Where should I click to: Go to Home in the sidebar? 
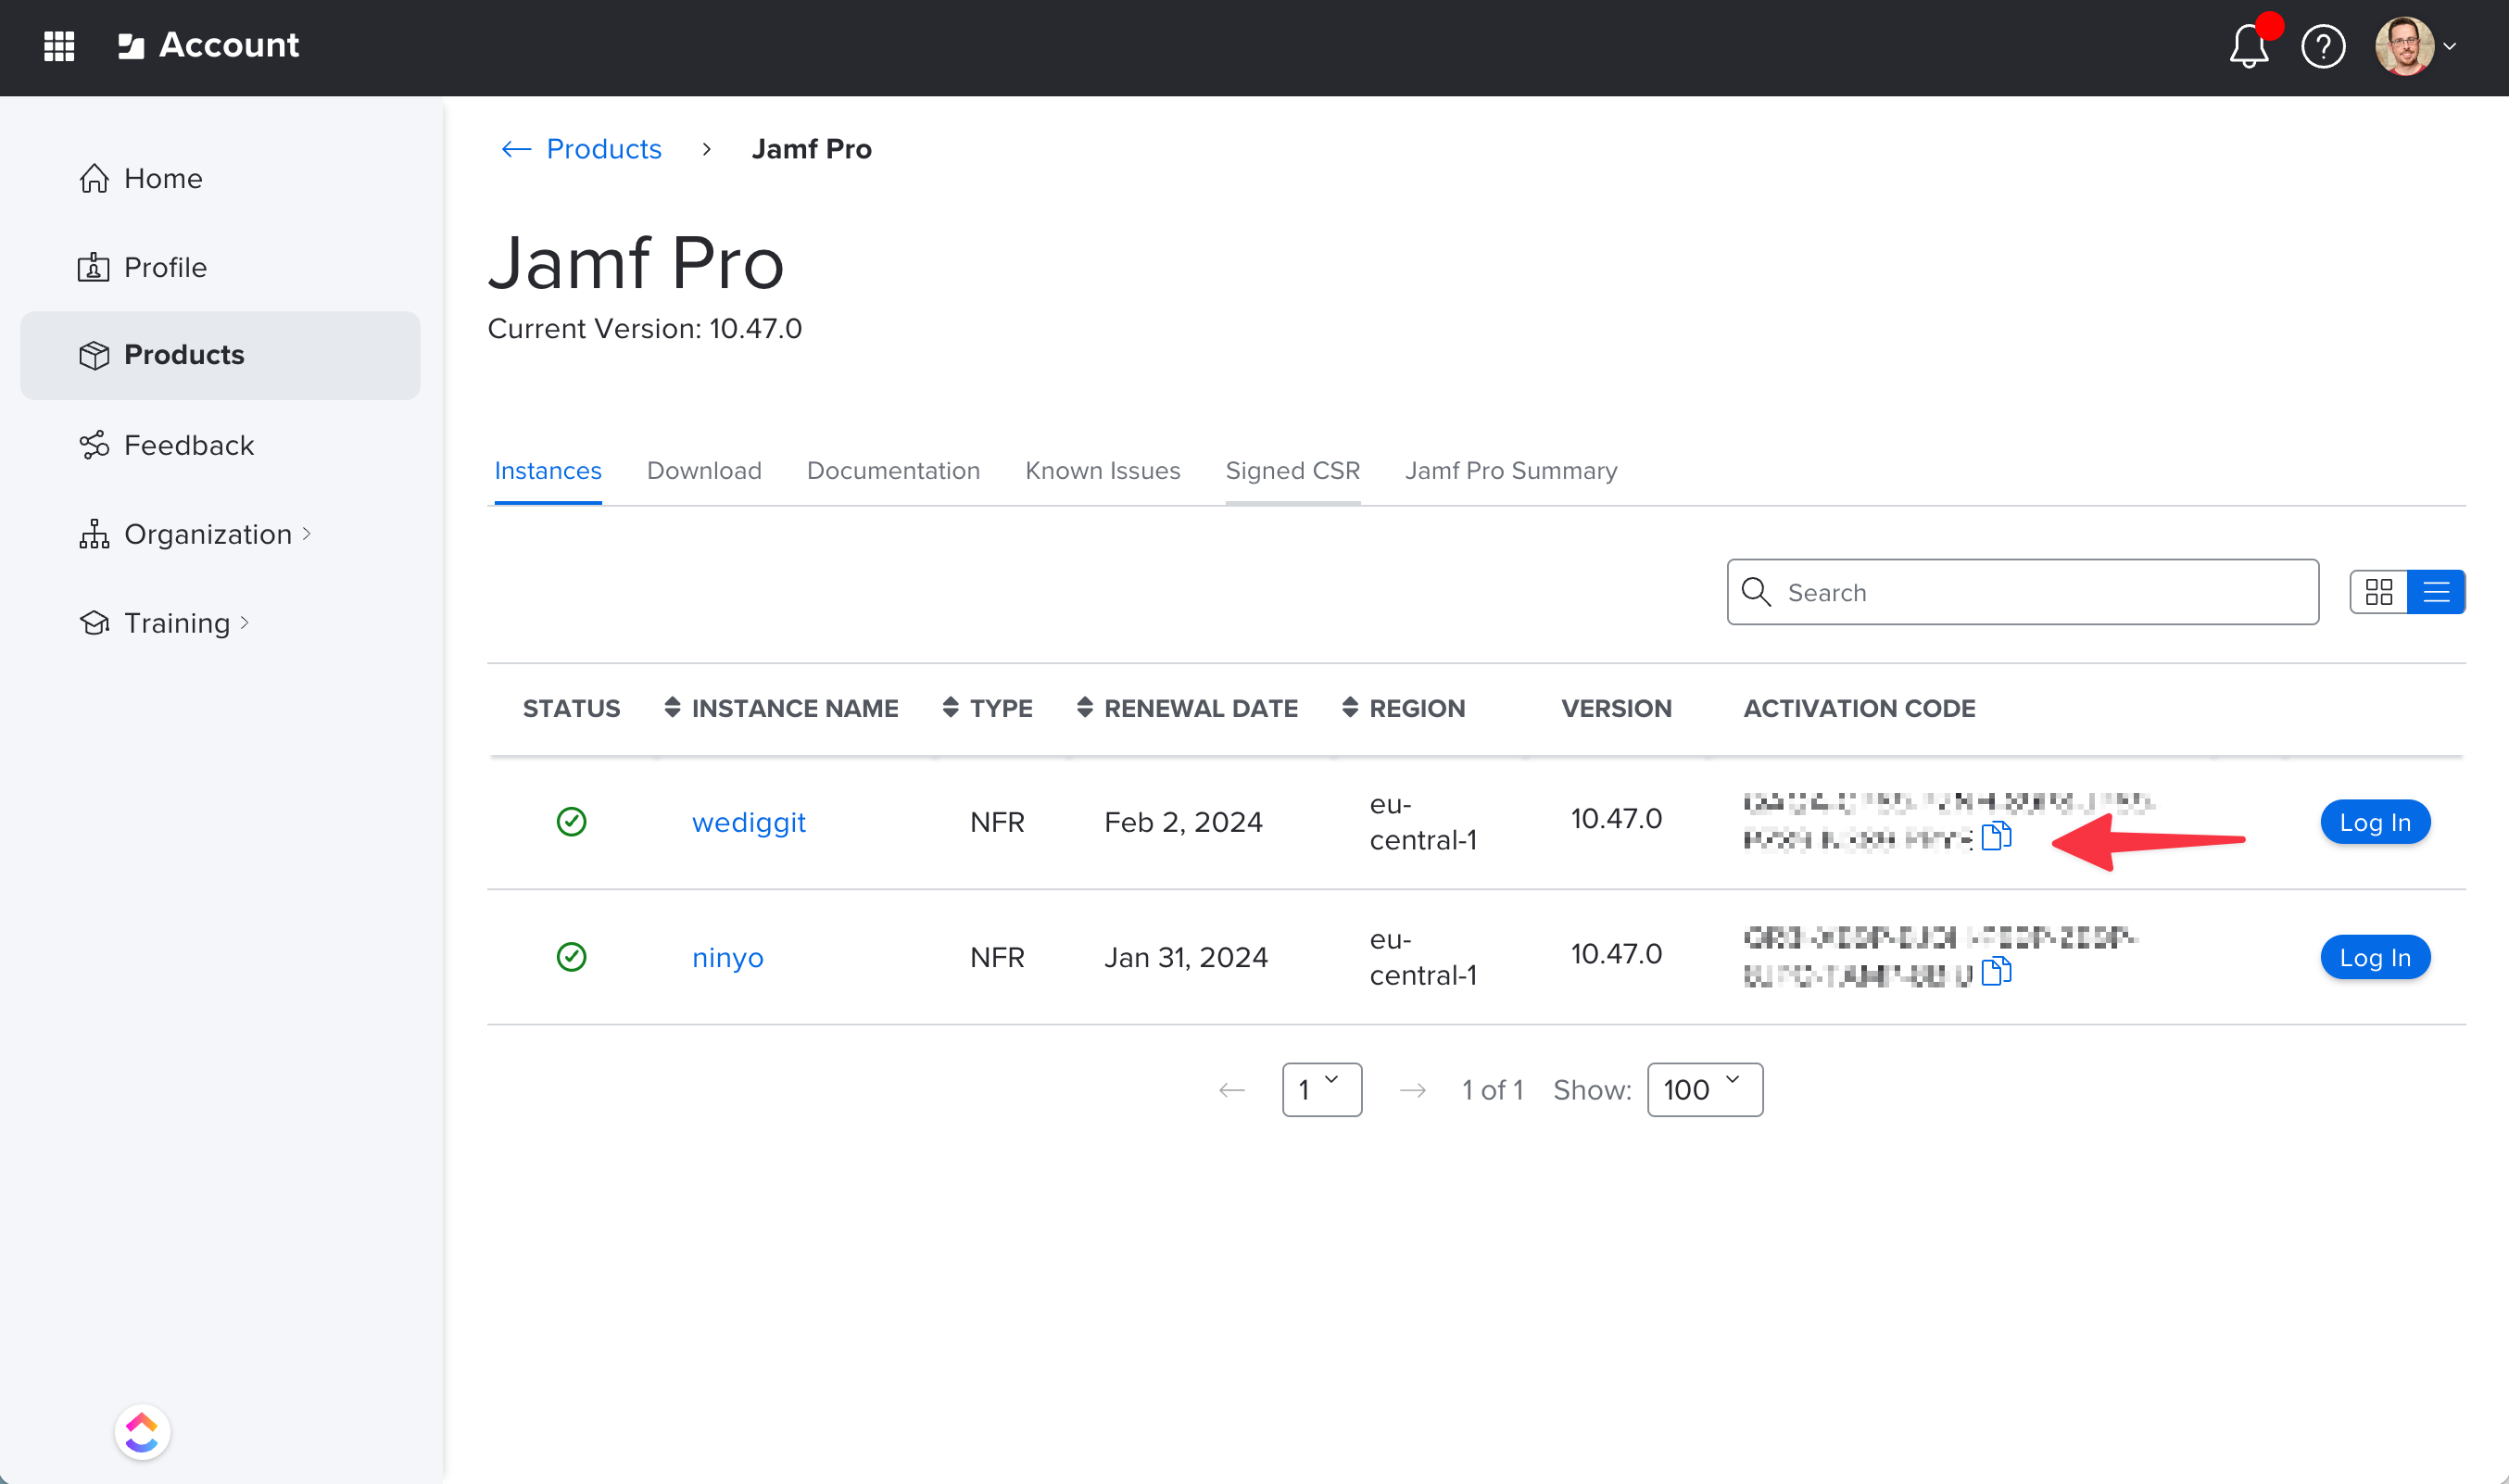(162, 179)
